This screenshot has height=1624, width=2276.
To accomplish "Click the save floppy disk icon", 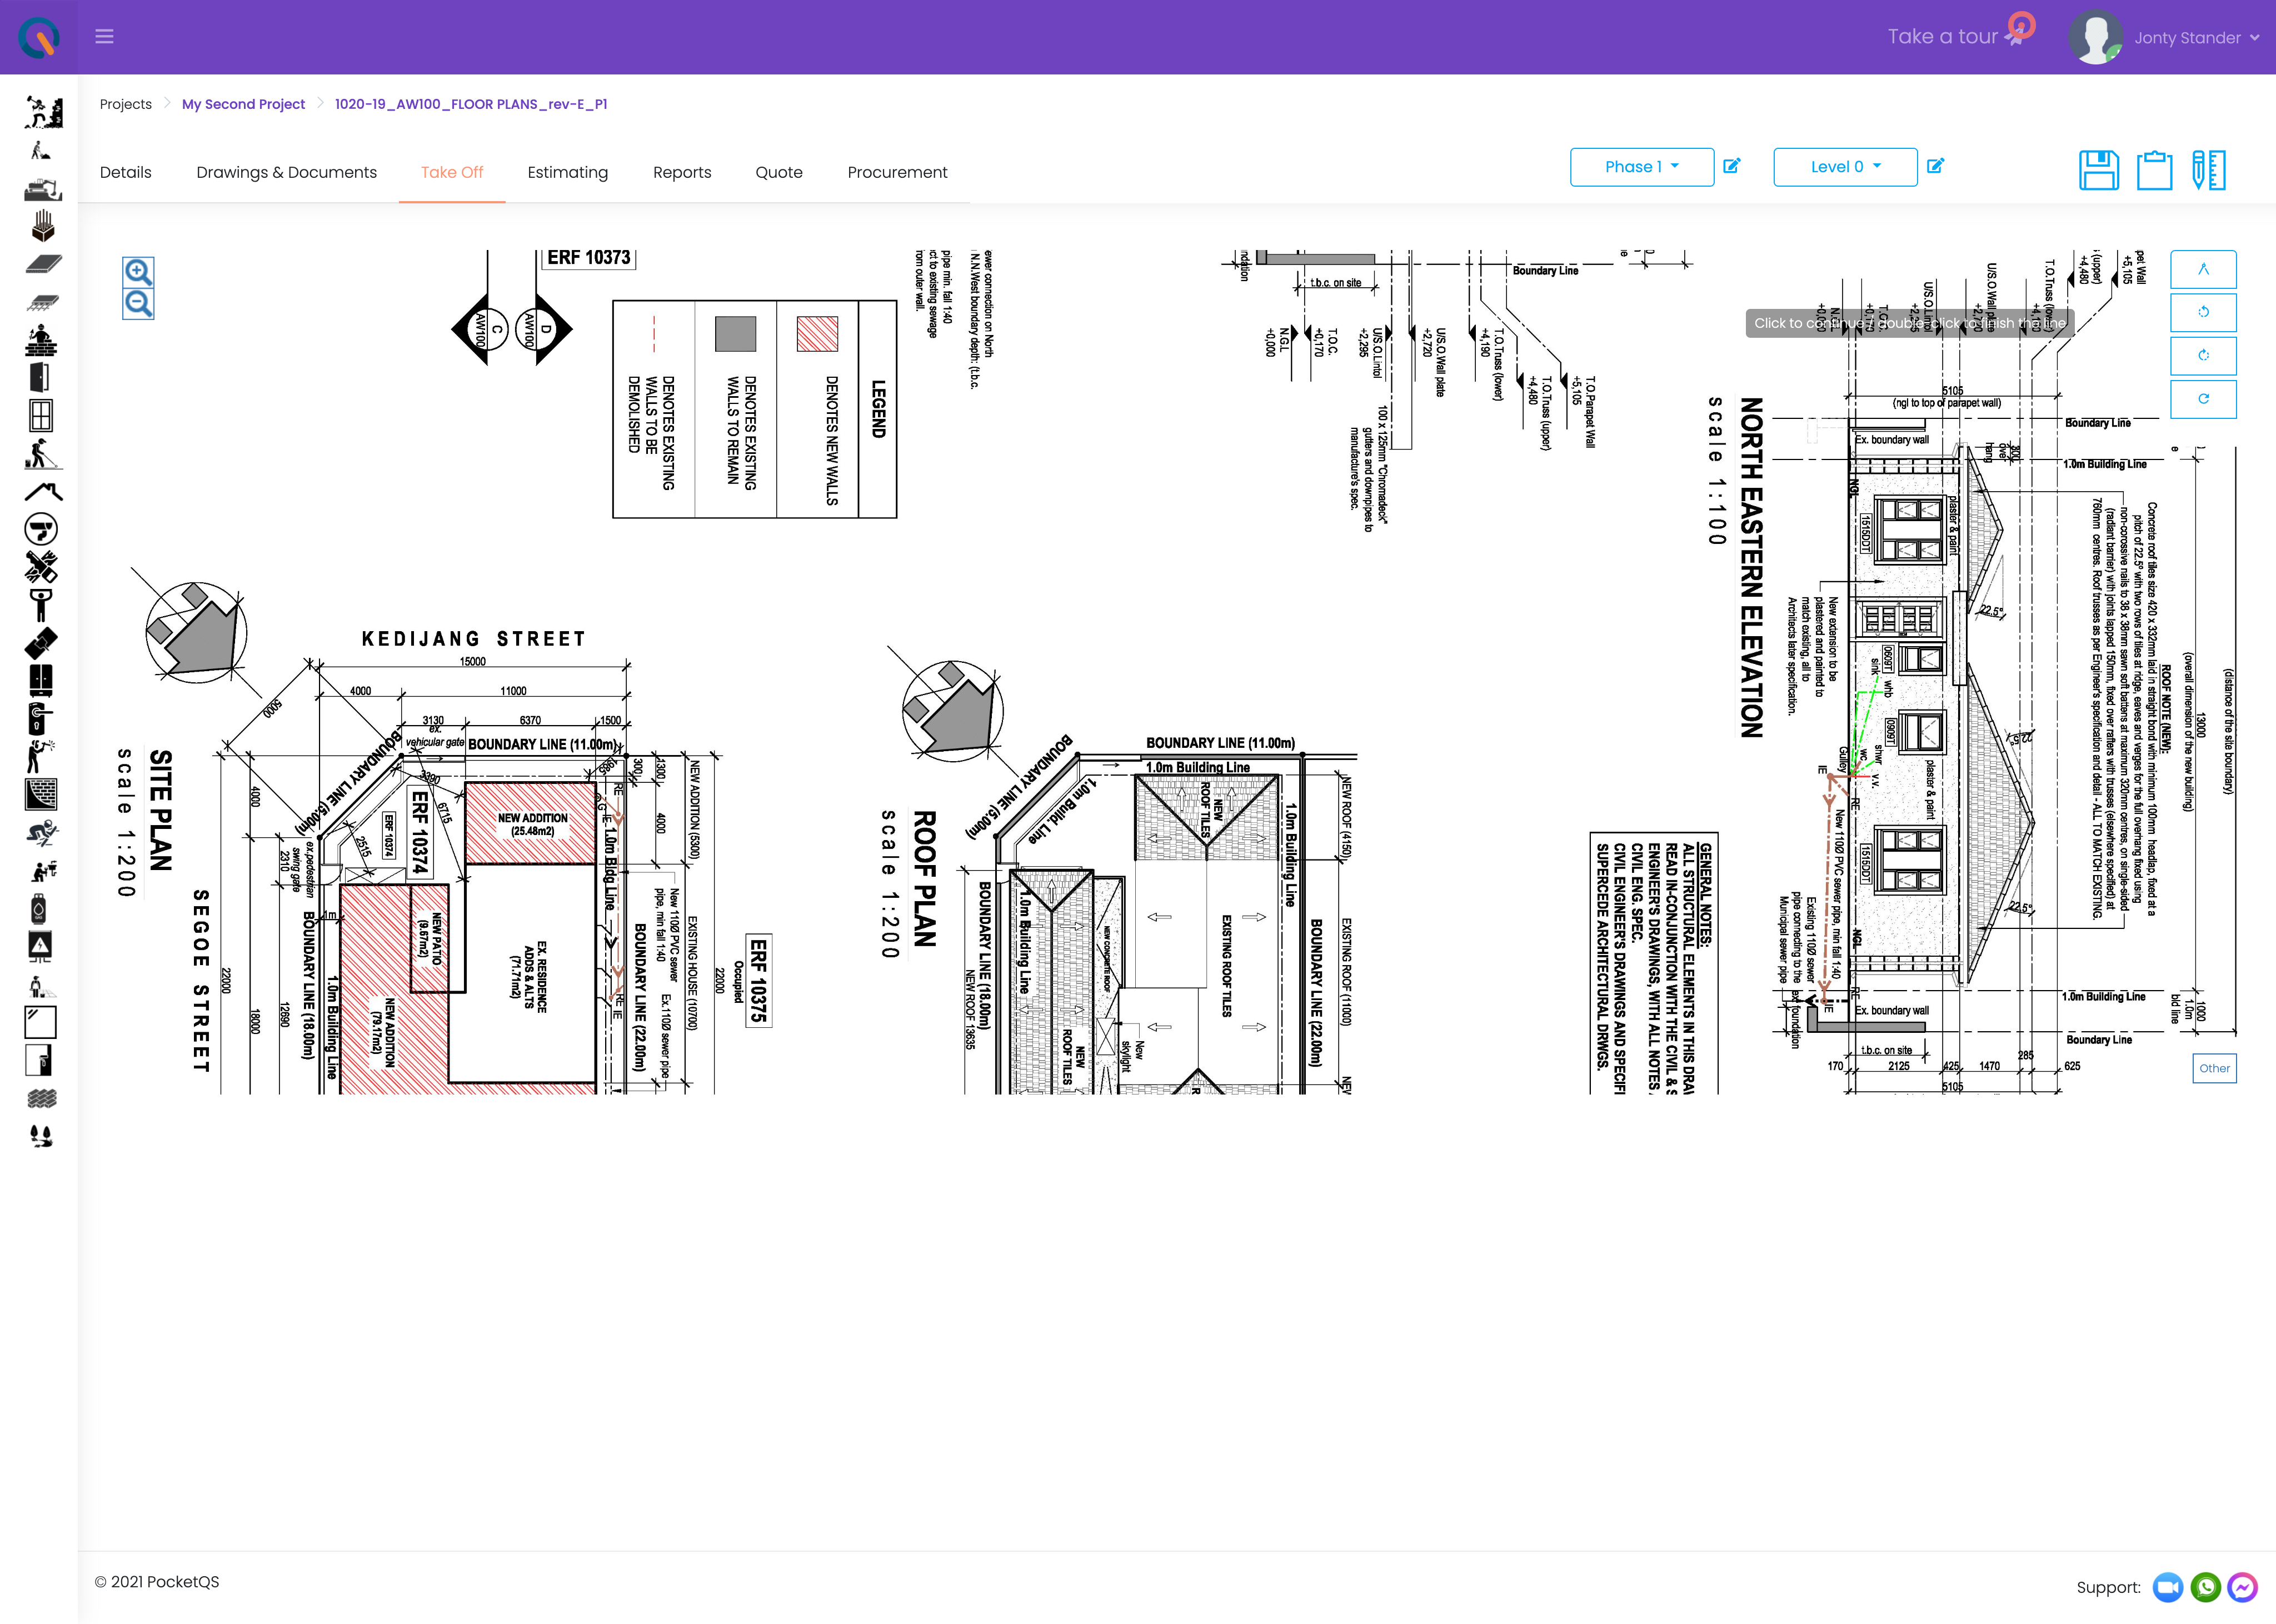I will click(2099, 170).
